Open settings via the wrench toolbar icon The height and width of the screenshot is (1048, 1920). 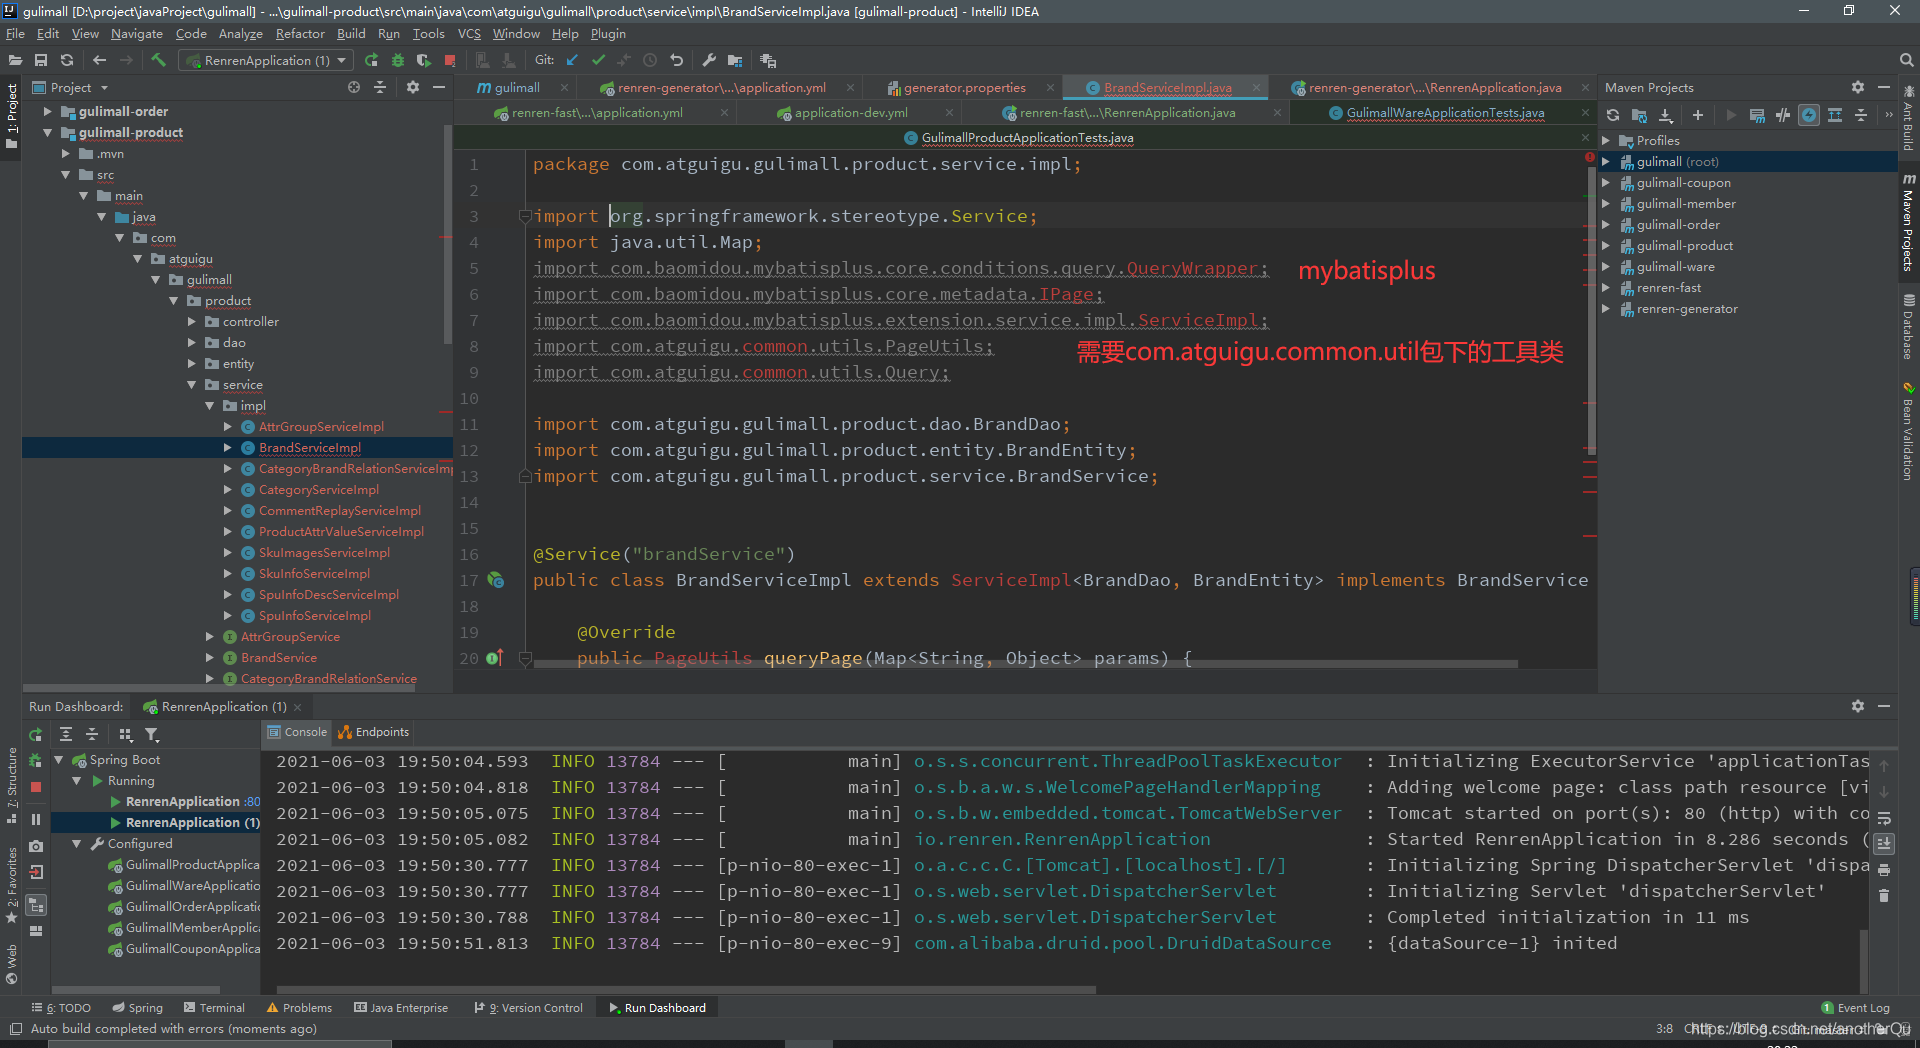tap(709, 60)
